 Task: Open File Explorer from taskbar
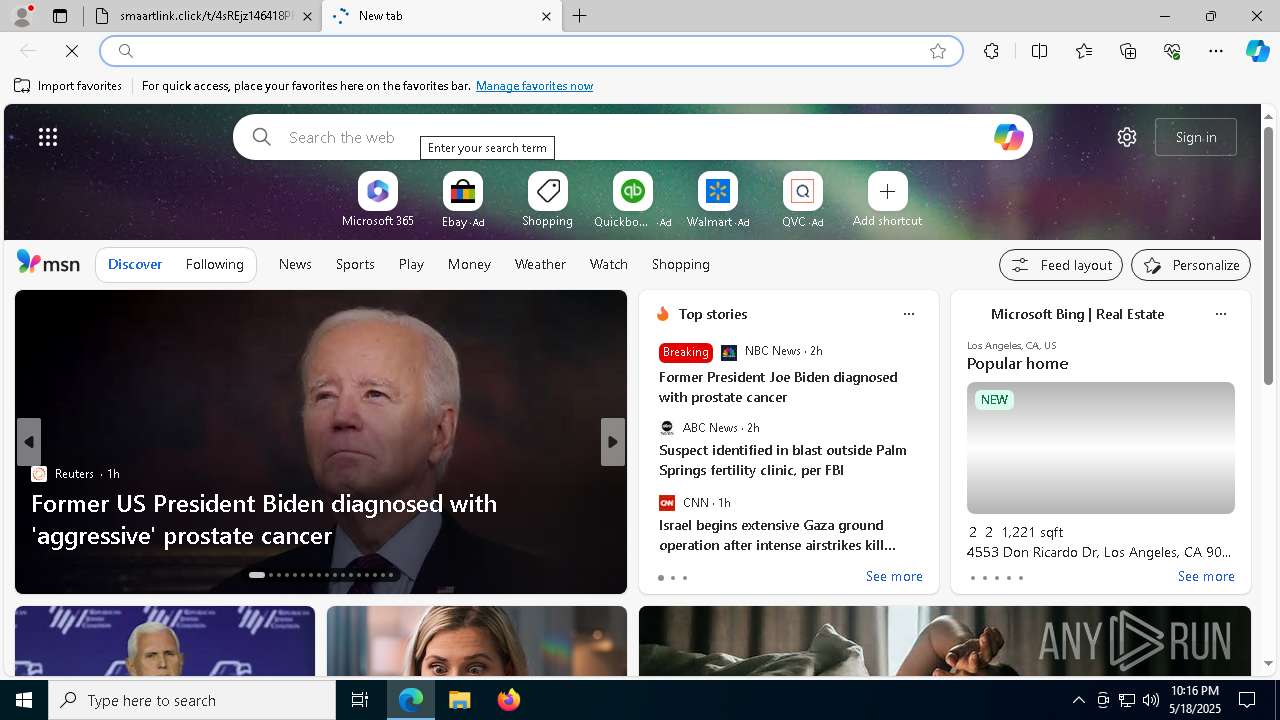coord(459,700)
